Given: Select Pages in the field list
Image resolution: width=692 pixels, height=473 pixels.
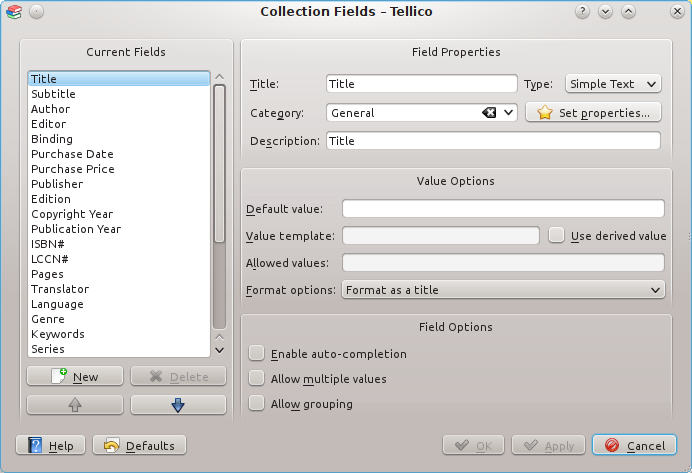Looking at the screenshot, I should (119, 274).
